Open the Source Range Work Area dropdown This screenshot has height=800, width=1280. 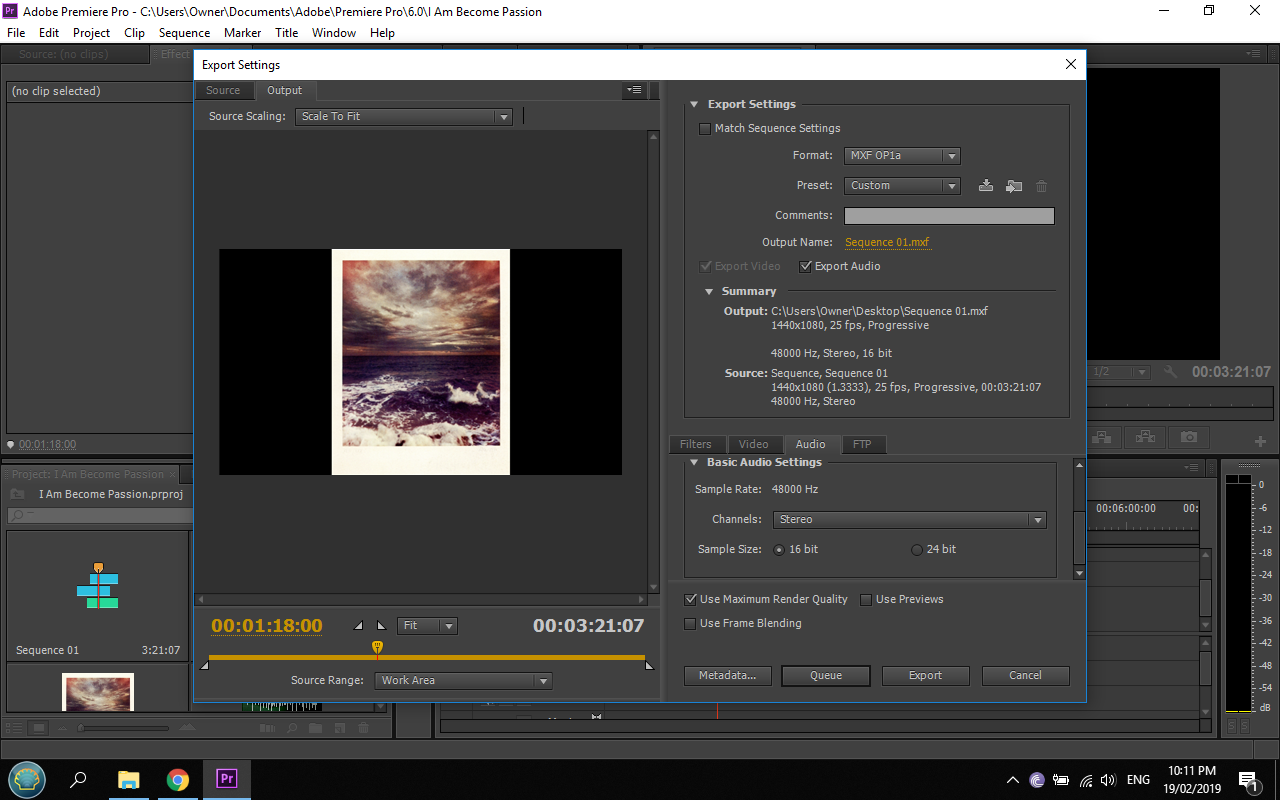click(464, 681)
